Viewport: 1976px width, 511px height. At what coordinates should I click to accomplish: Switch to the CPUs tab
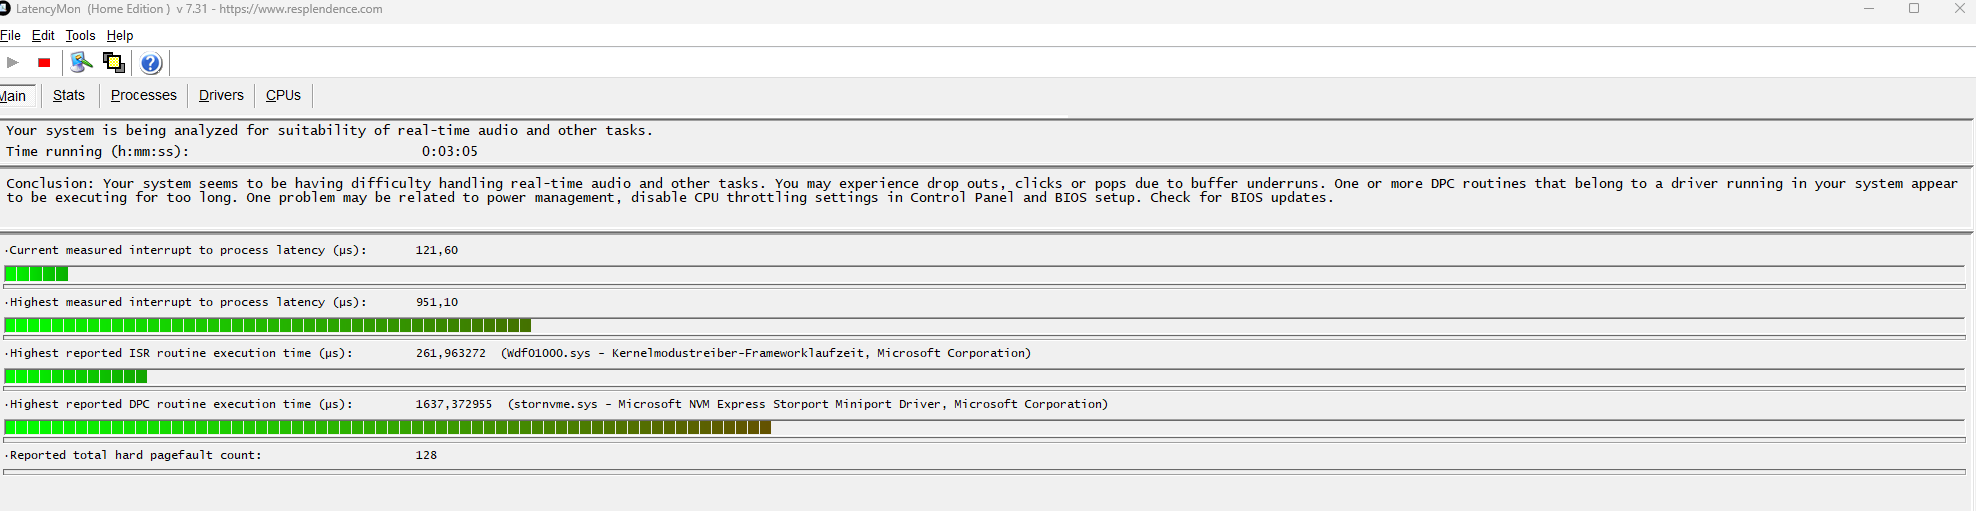(283, 95)
